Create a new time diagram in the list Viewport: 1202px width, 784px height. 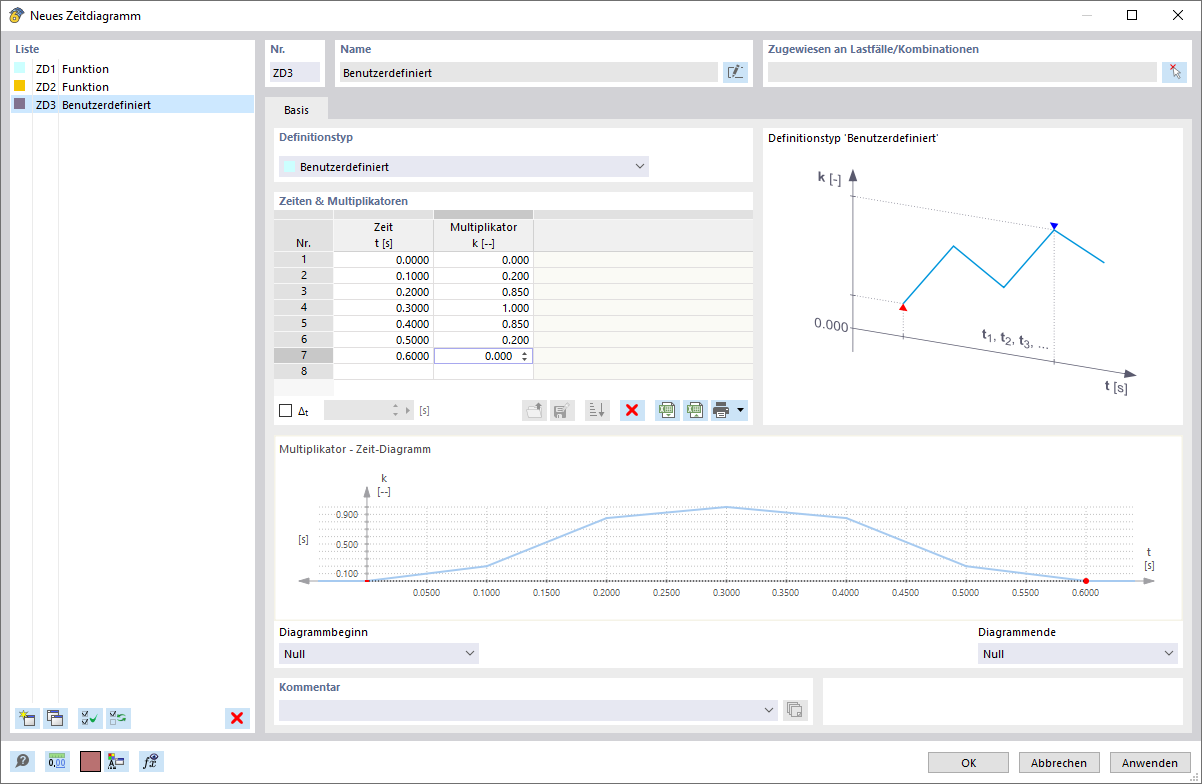(x=27, y=717)
